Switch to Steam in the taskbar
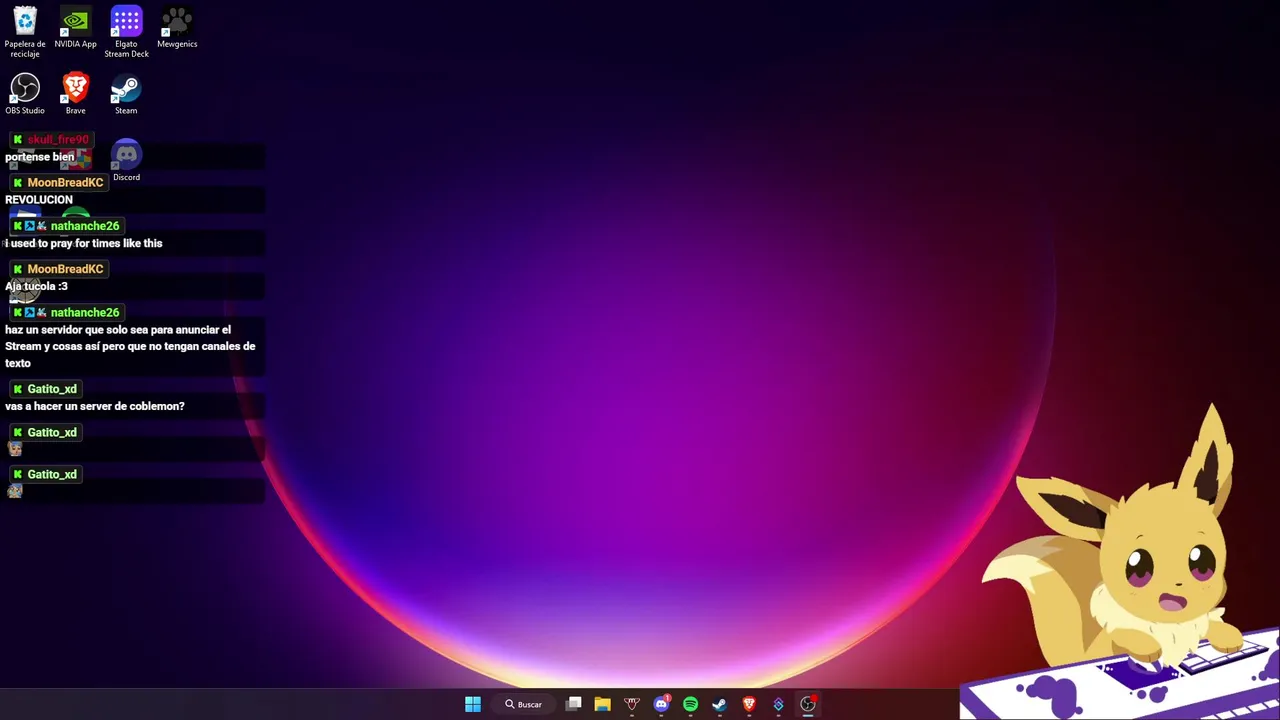The width and height of the screenshot is (1280, 720). click(719, 704)
